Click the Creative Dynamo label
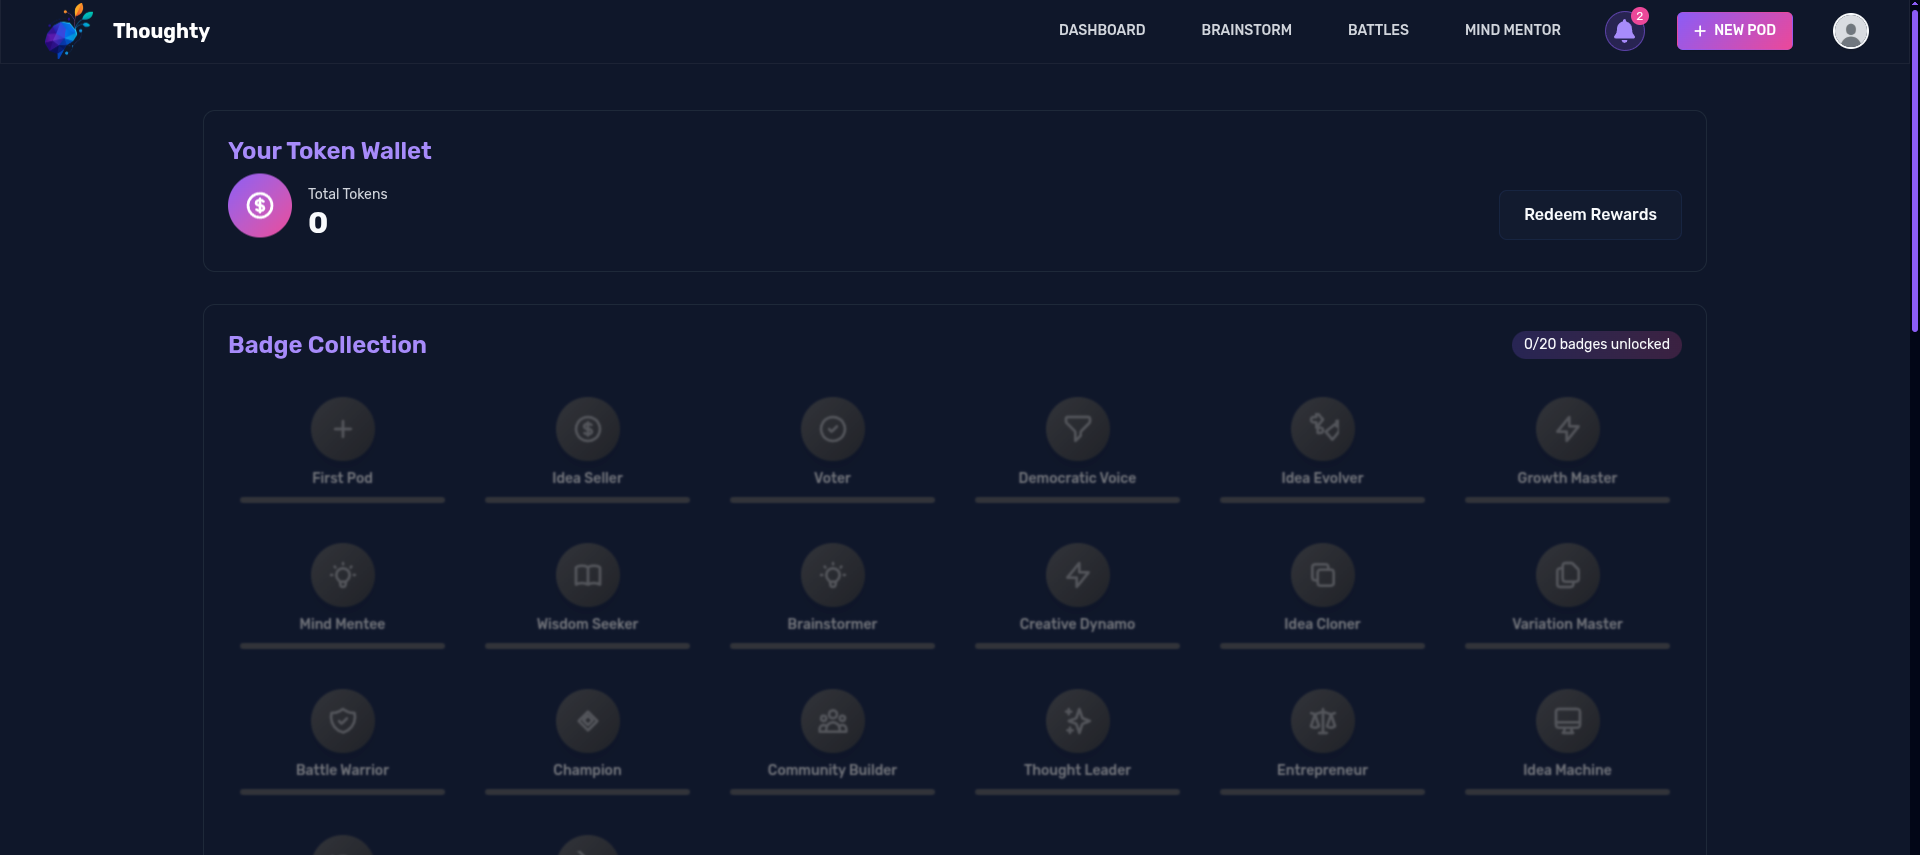Image resolution: width=1920 pixels, height=855 pixels. pyautogui.click(x=1077, y=624)
